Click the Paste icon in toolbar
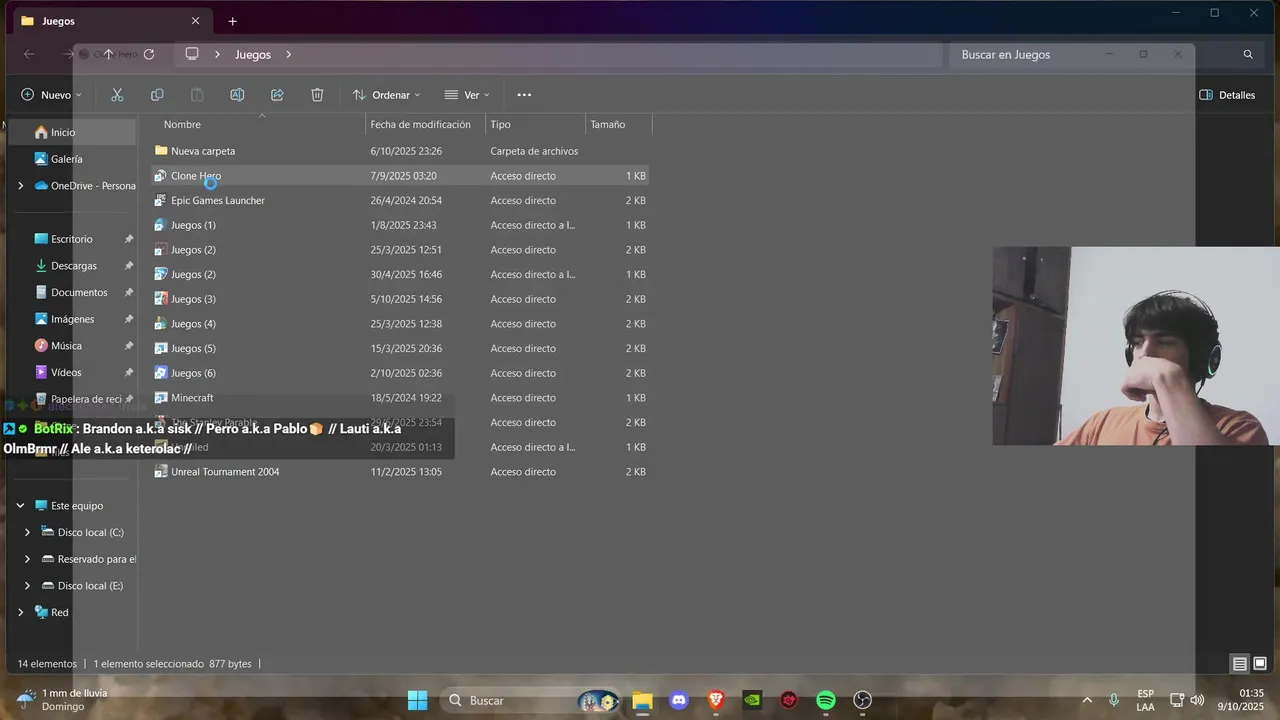The height and width of the screenshot is (720, 1280). [x=197, y=95]
